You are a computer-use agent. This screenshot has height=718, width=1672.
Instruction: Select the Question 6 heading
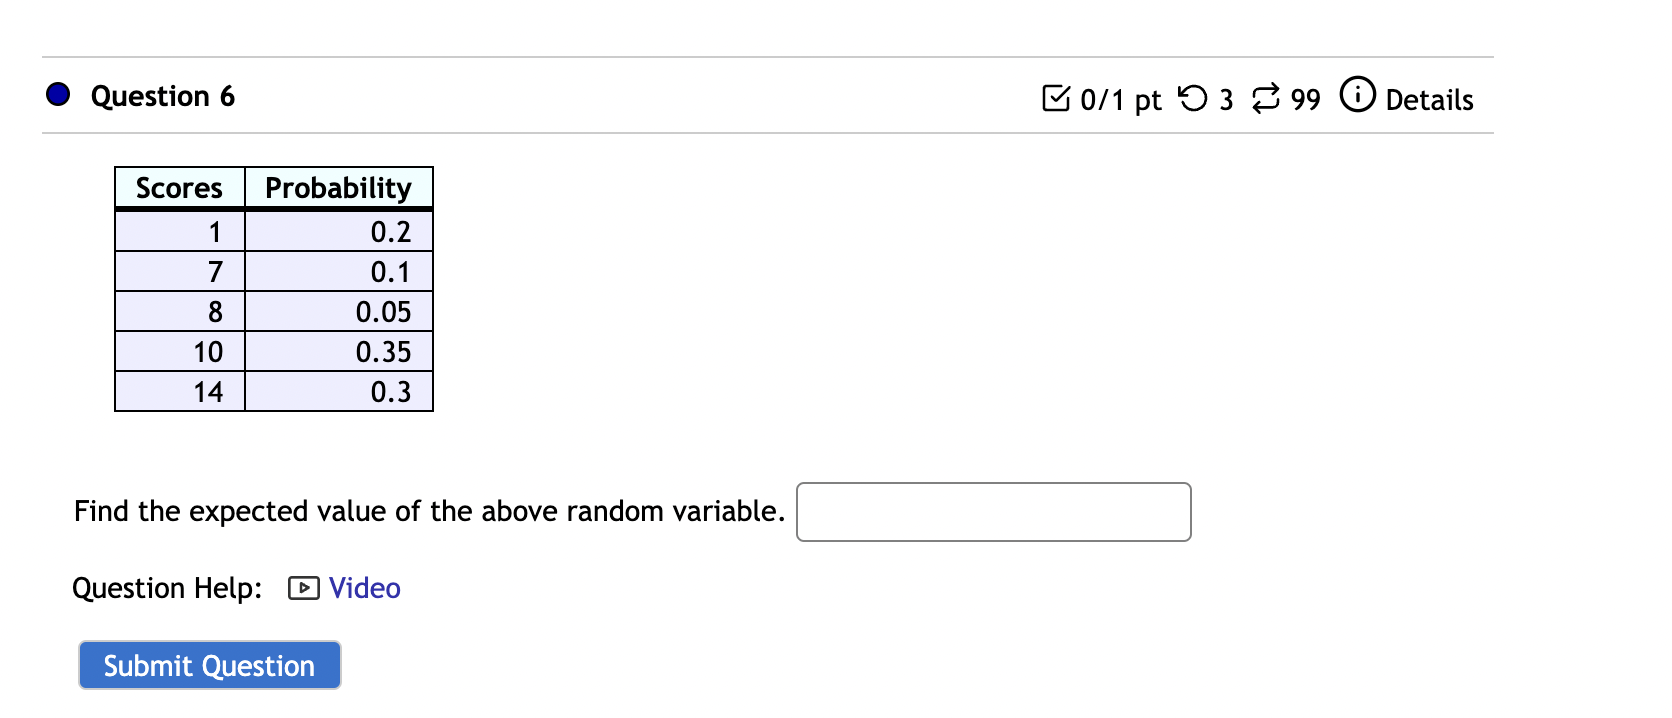tap(163, 95)
